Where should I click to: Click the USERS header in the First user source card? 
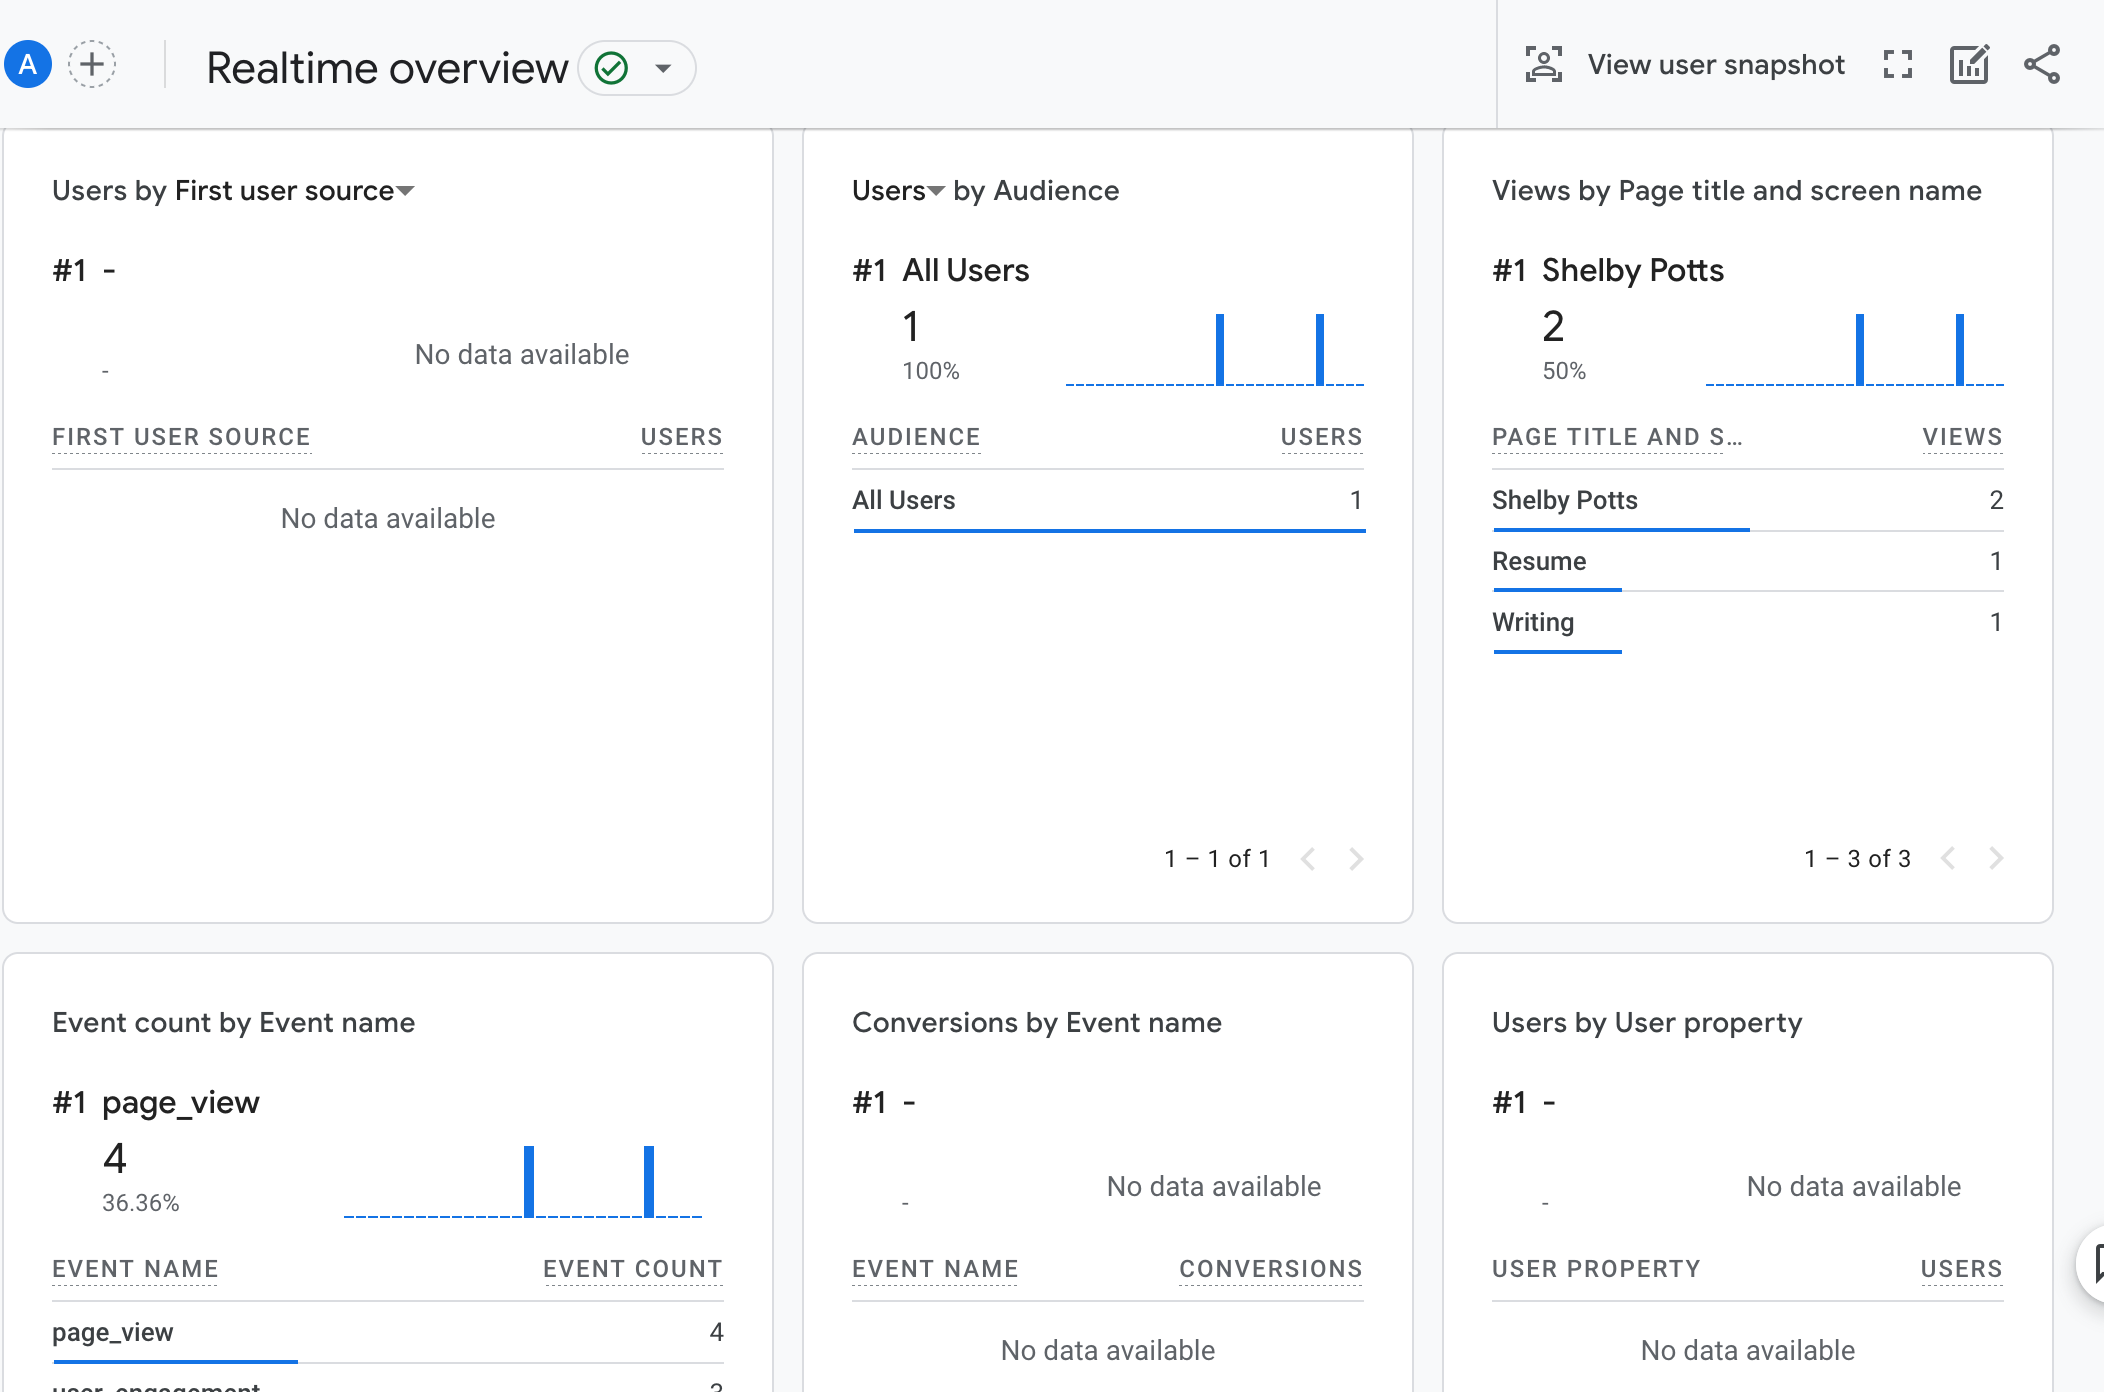pyautogui.click(x=681, y=437)
